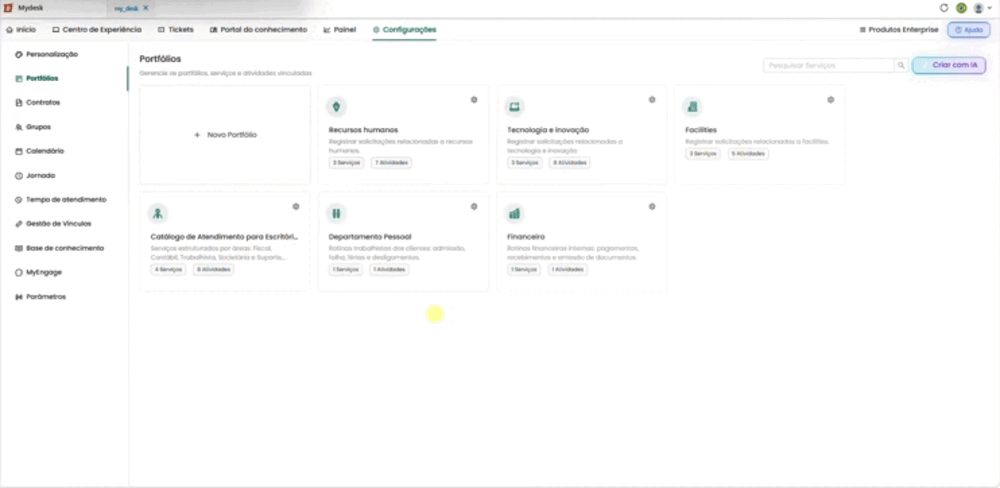Viewport: 1000px width, 488px height.
Task: Open Grupos in the sidebar
Action: click(33, 127)
